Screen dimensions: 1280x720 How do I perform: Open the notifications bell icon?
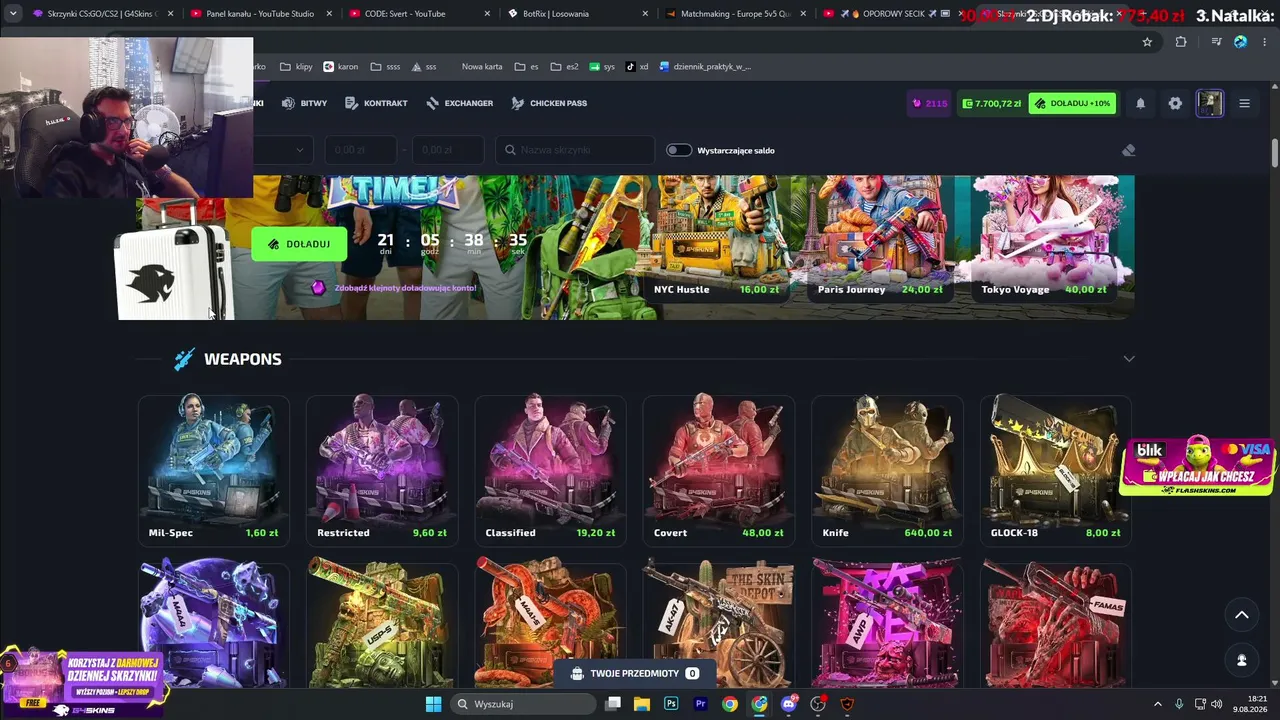click(x=1140, y=103)
